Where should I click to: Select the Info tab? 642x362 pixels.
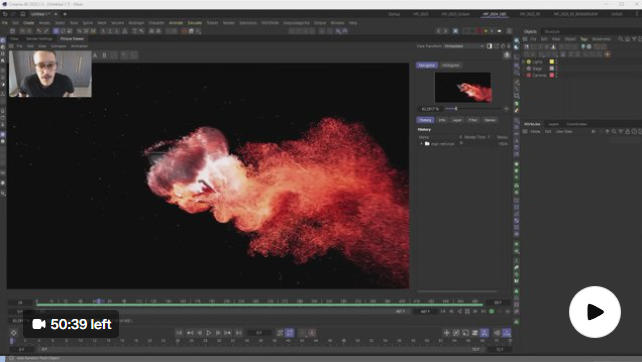click(x=442, y=120)
